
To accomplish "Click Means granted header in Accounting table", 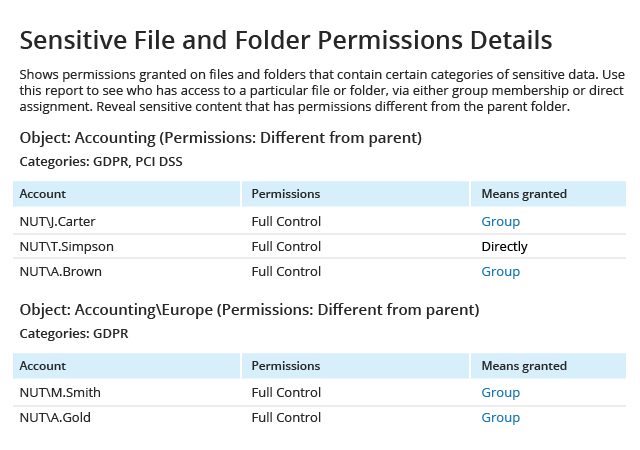I will (548, 194).
